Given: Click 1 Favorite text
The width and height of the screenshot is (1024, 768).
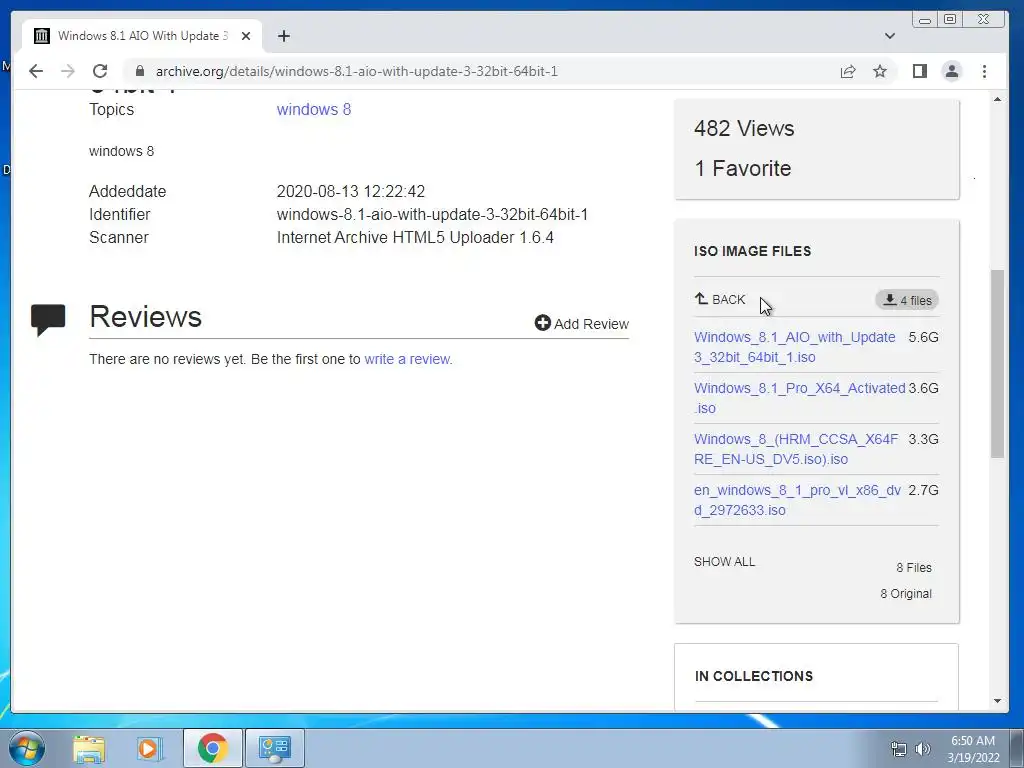Looking at the screenshot, I should 743,168.
